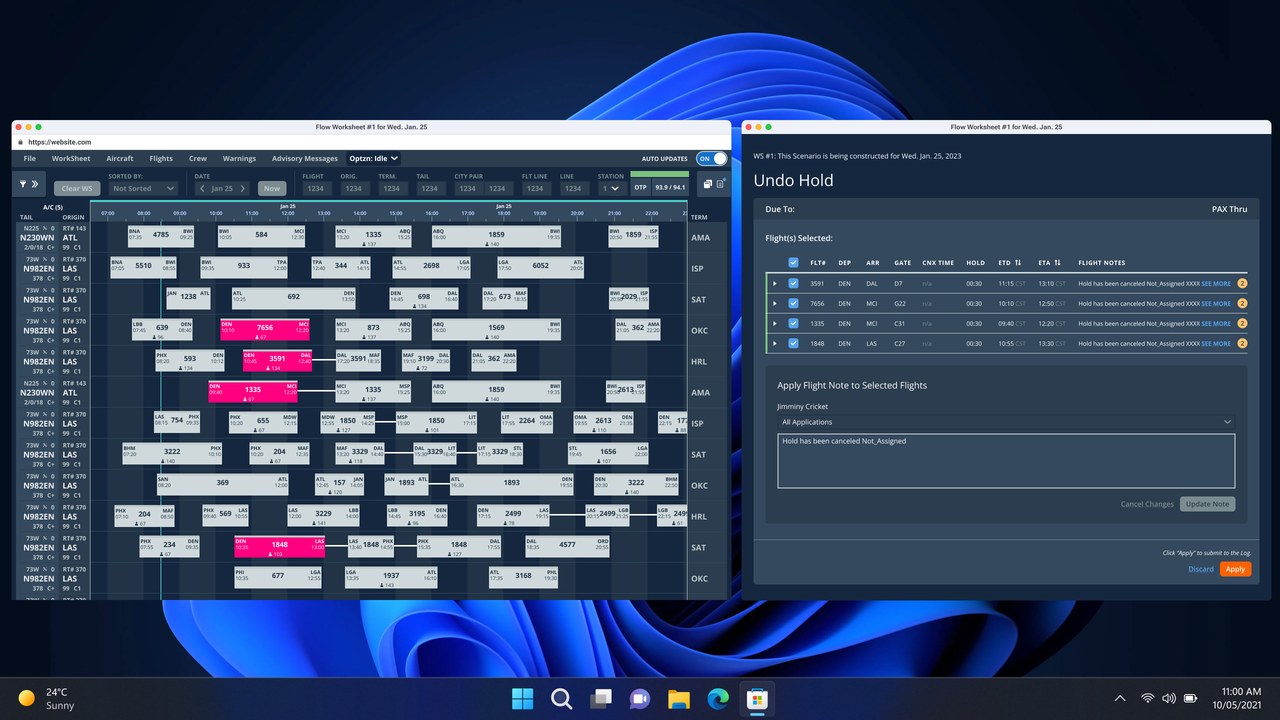This screenshot has width=1280, height=720.
Task: Sort flights by the ETD sort icon
Action: pyautogui.click(x=1018, y=263)
